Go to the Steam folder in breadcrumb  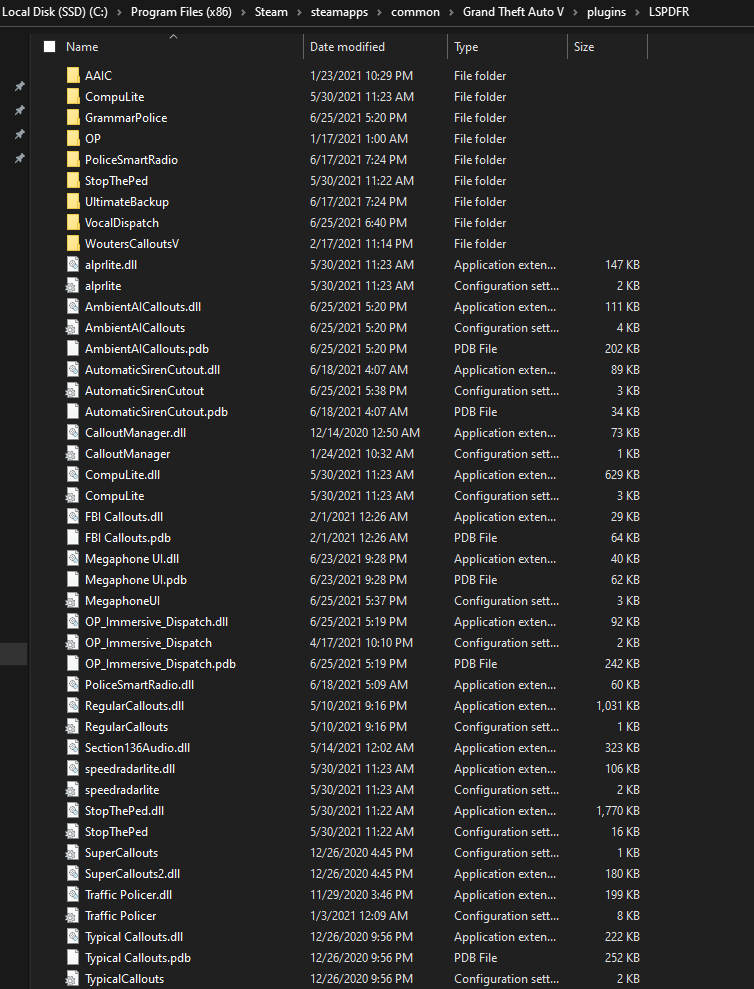[x=271, y=12]
